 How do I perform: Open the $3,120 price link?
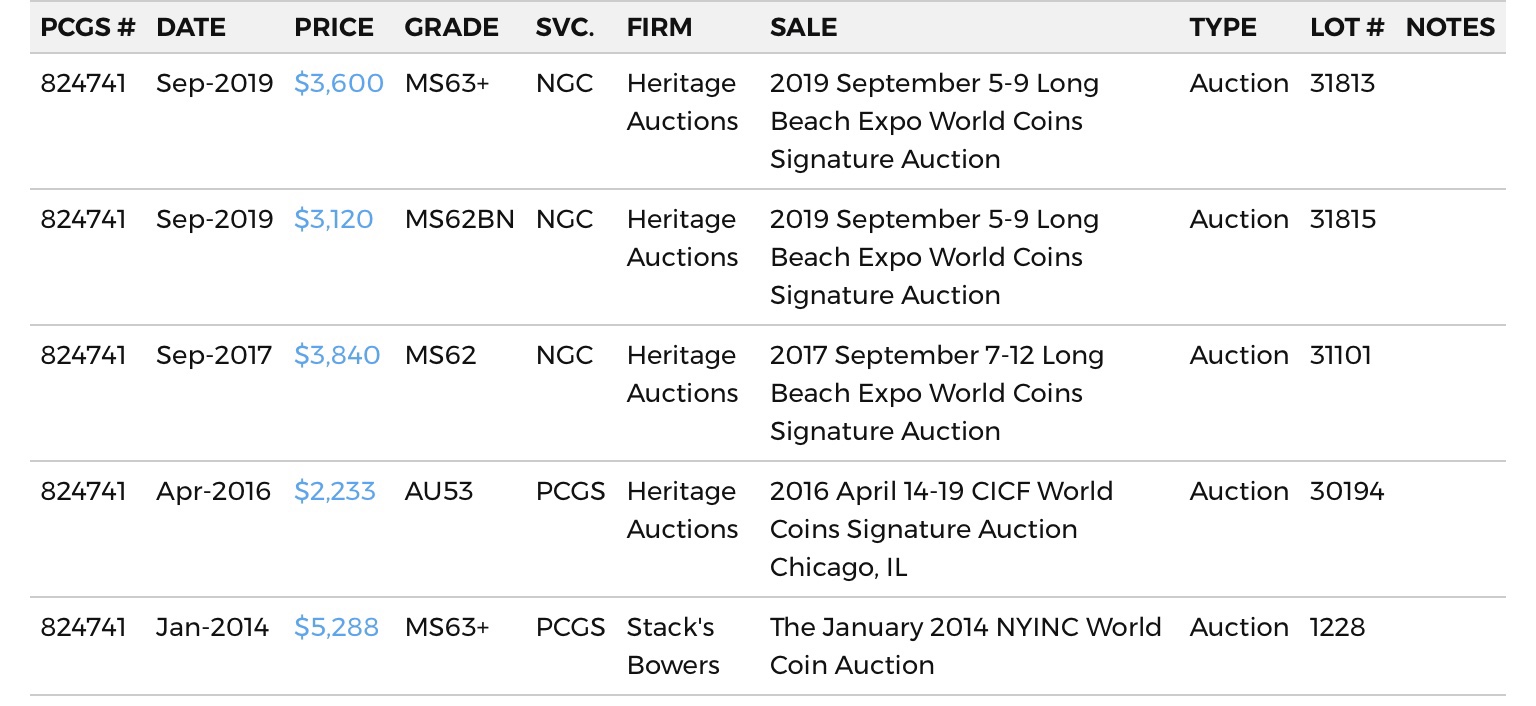pyautogui.click(x=334, y=220)
